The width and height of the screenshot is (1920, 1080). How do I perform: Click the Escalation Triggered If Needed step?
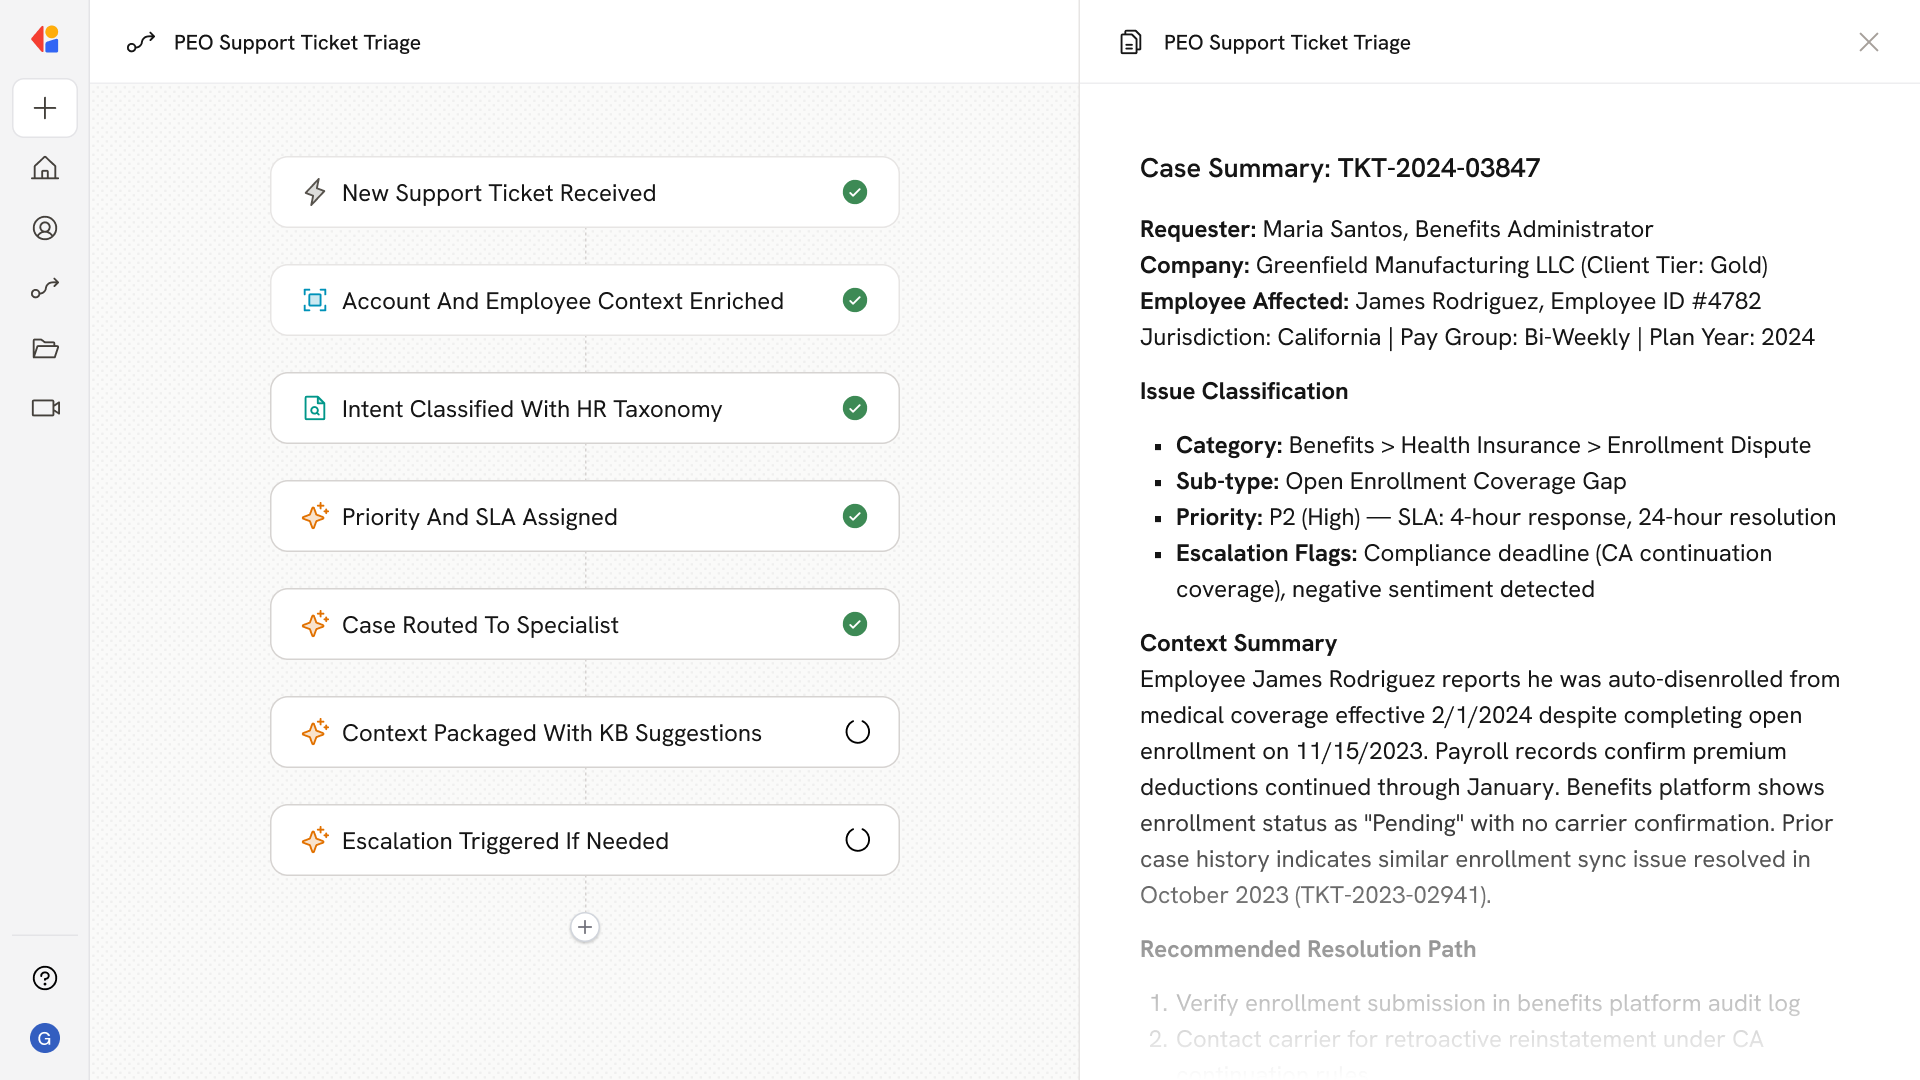[x=584, y=840]
